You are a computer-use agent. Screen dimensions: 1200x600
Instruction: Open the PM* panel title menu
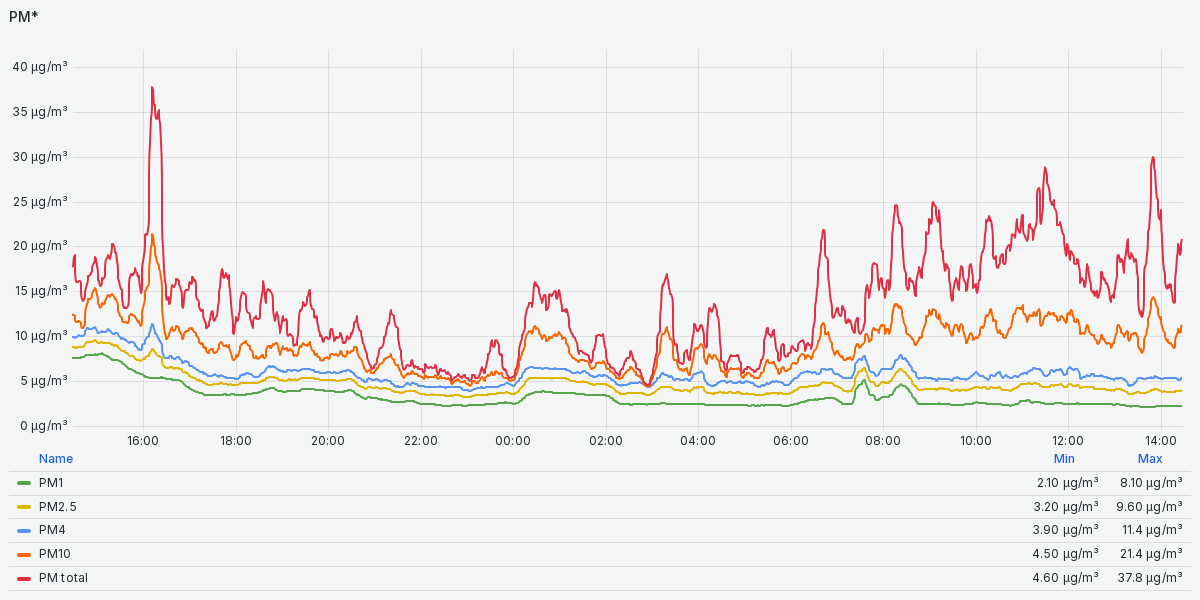(24, 17)
